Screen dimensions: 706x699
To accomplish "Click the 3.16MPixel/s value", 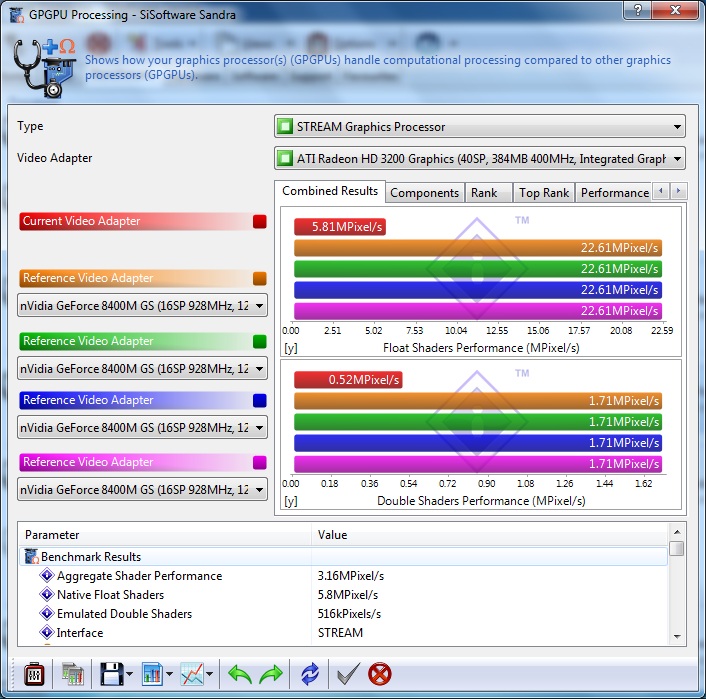I will coord(351,576).
